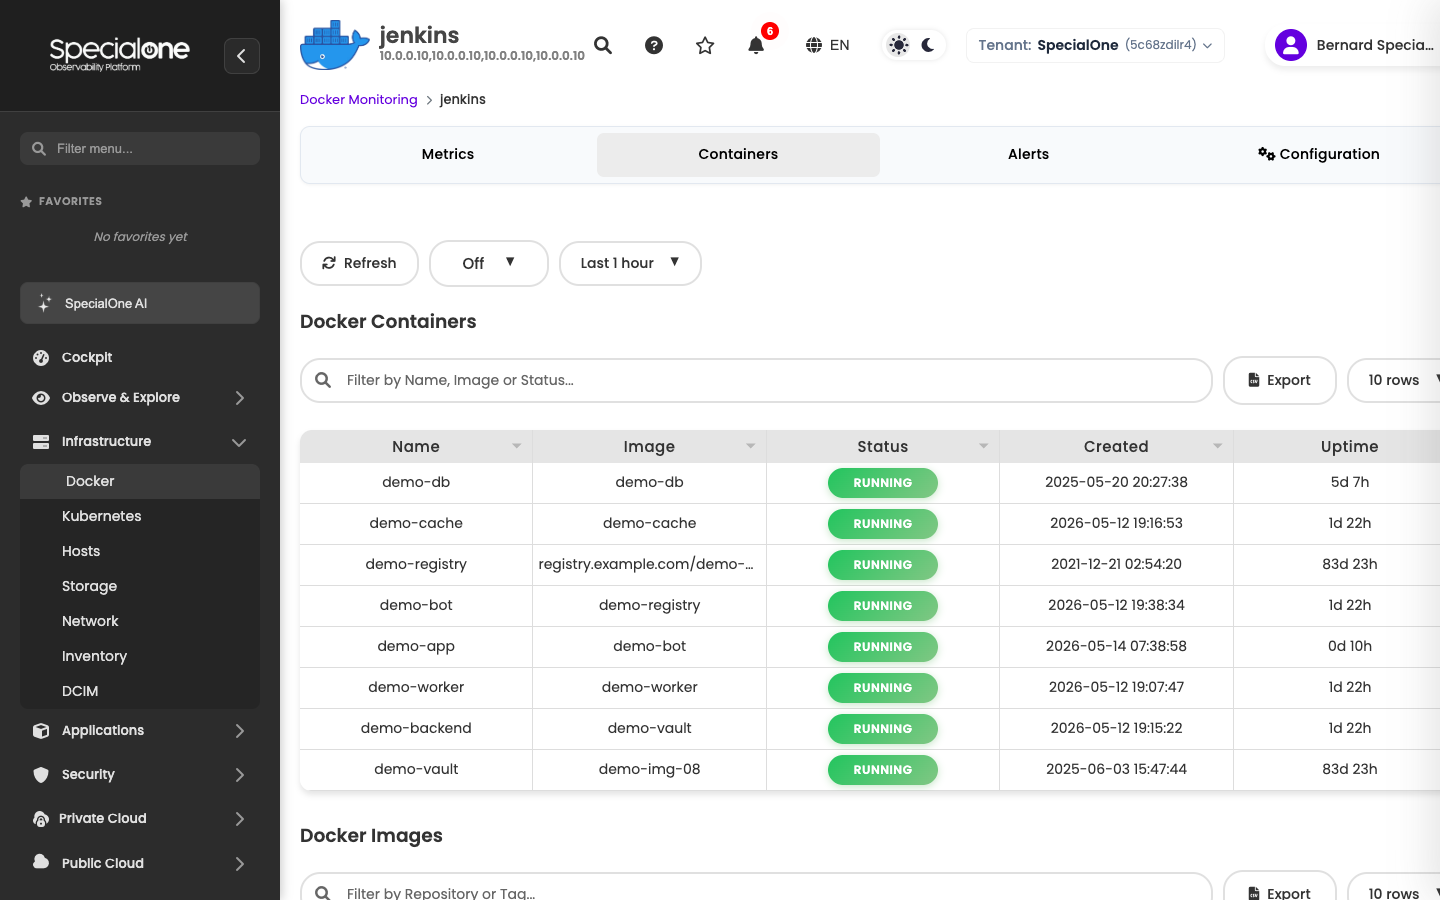Screen dimensions: 1440x900
Task: Export the Docker Containers table
Action: point(1280,380)
